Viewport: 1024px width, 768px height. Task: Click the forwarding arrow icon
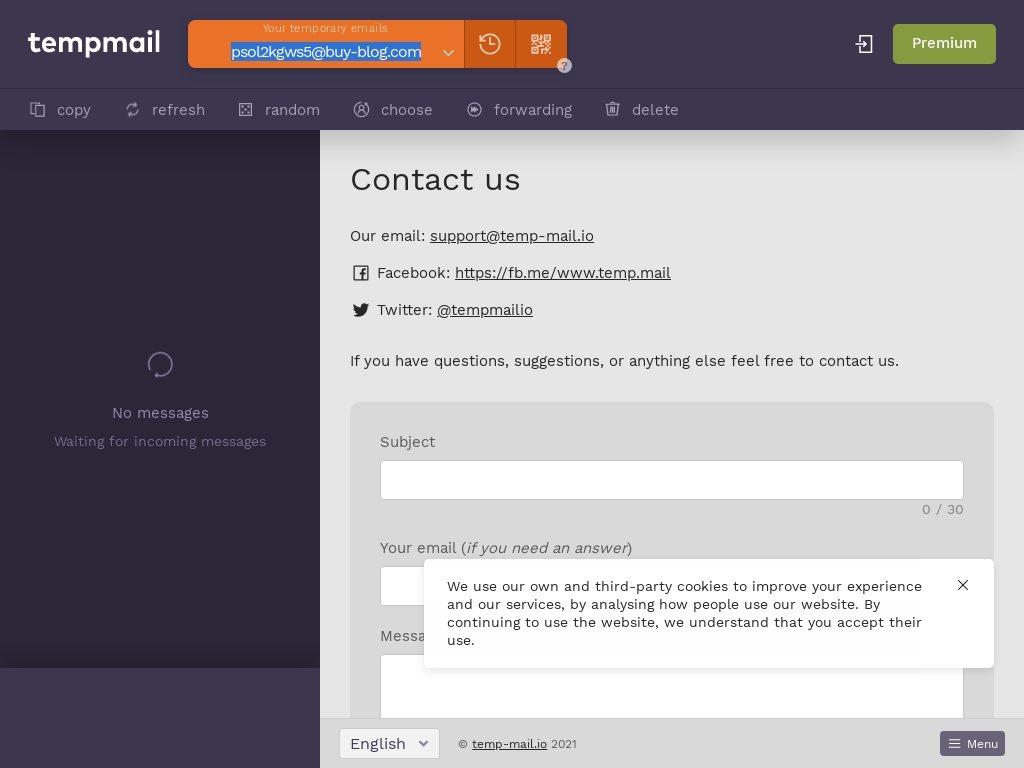click(475, 110)
